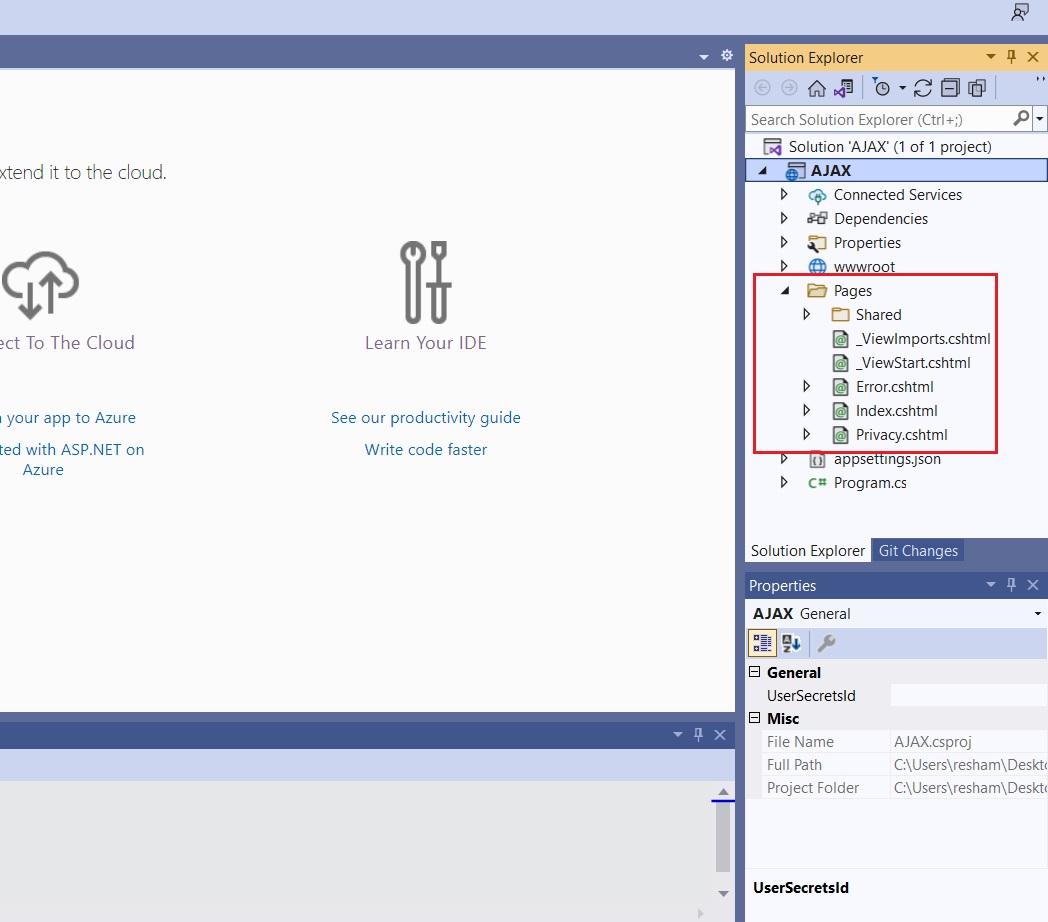Go to Home in Solution Explorer toolbar

817,88
